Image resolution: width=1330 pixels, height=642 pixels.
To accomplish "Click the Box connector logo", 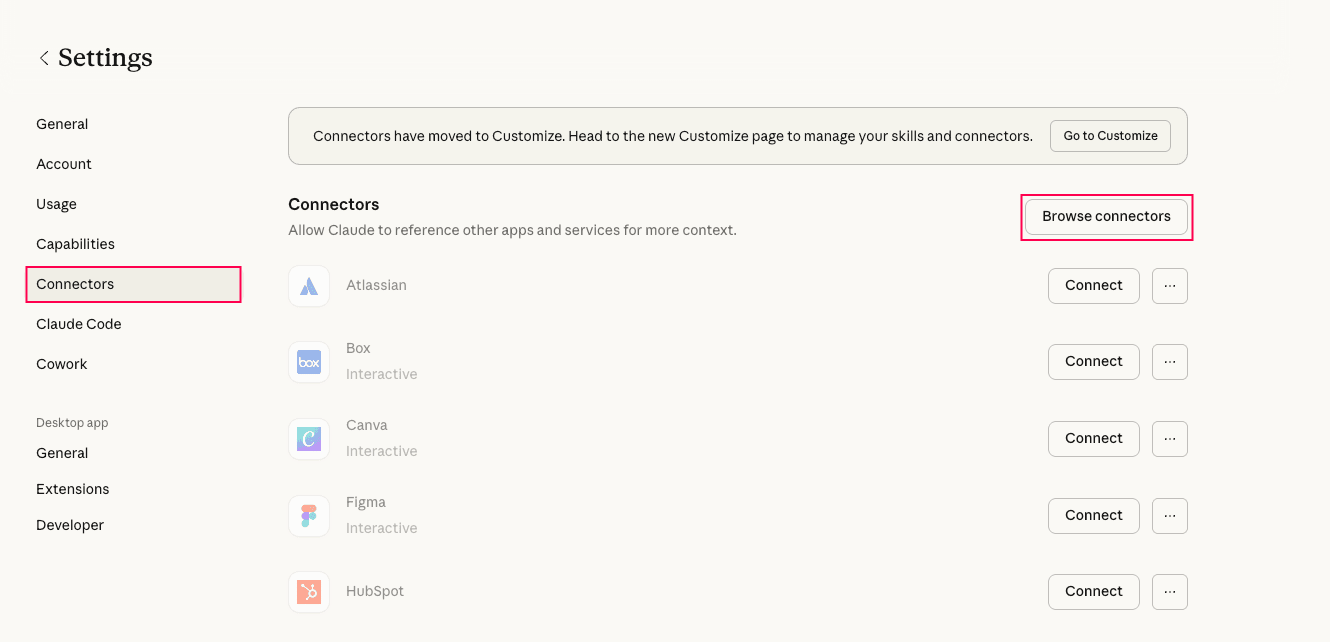I will (x=309, y=361).
